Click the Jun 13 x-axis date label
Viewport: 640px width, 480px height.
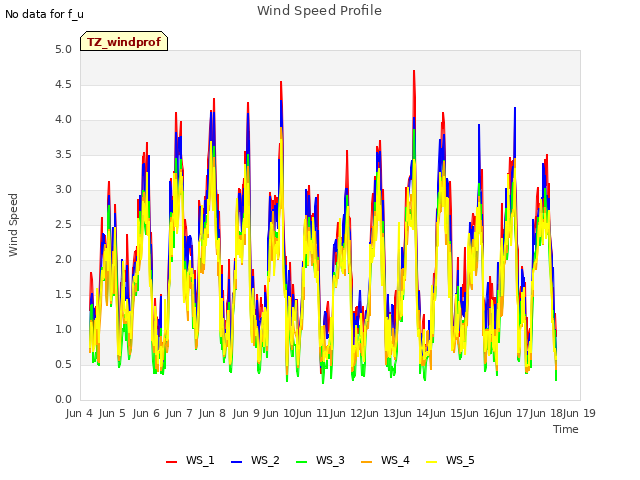(x=379, y=413)
